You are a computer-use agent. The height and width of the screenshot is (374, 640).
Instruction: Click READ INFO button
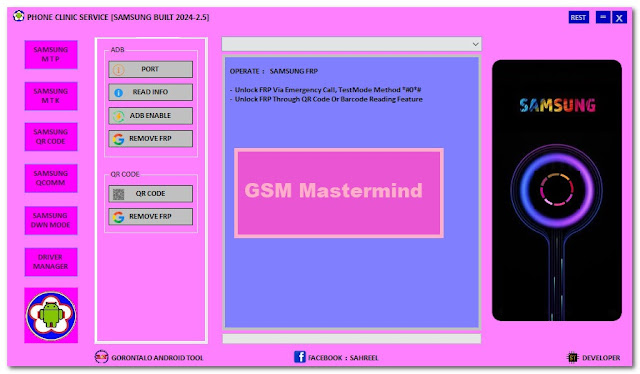point(151,92)
